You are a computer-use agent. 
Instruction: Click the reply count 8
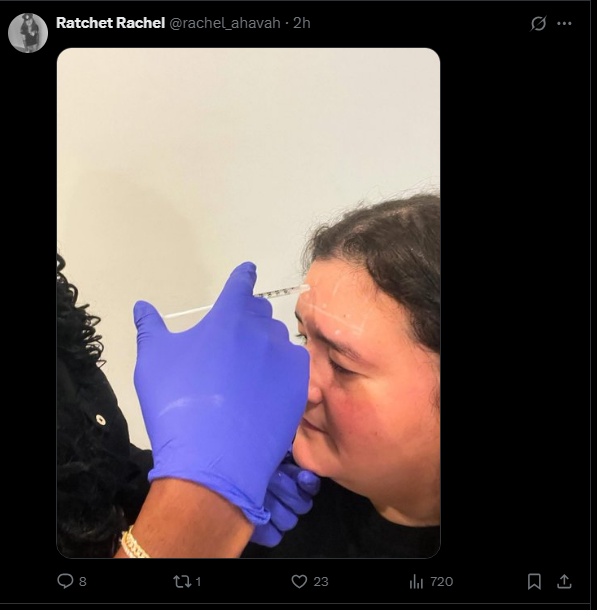click(83, 582)
